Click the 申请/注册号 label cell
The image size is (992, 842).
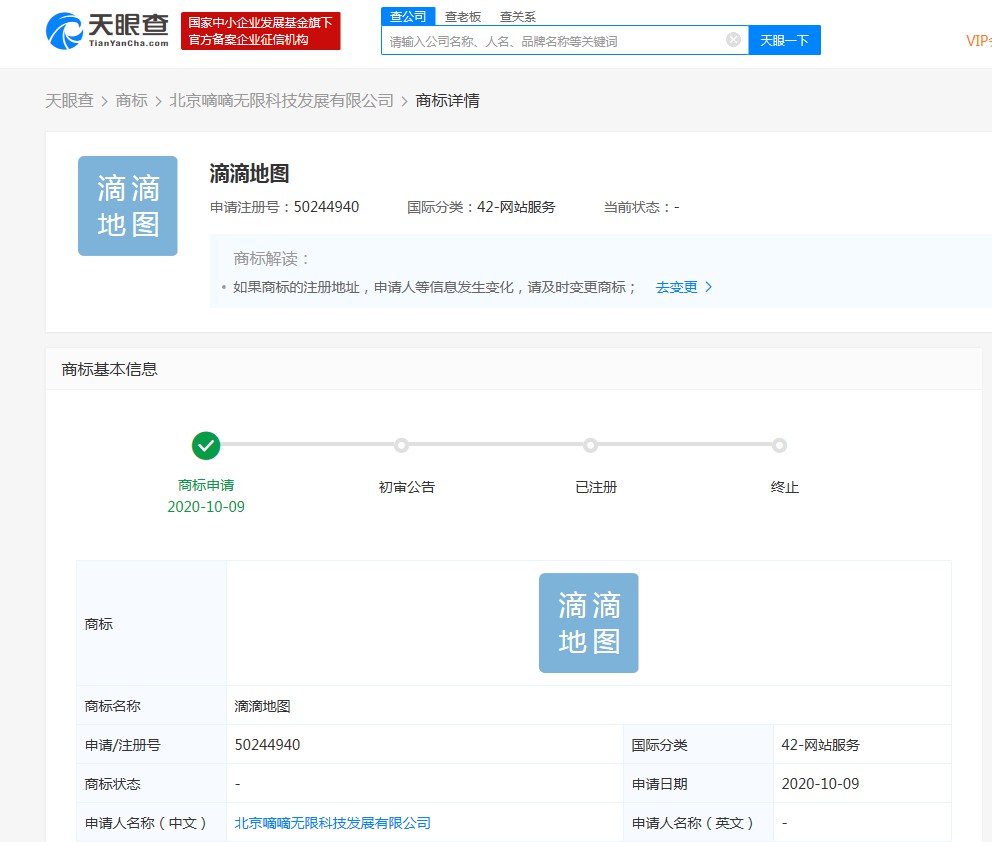(x=151, y=745)
